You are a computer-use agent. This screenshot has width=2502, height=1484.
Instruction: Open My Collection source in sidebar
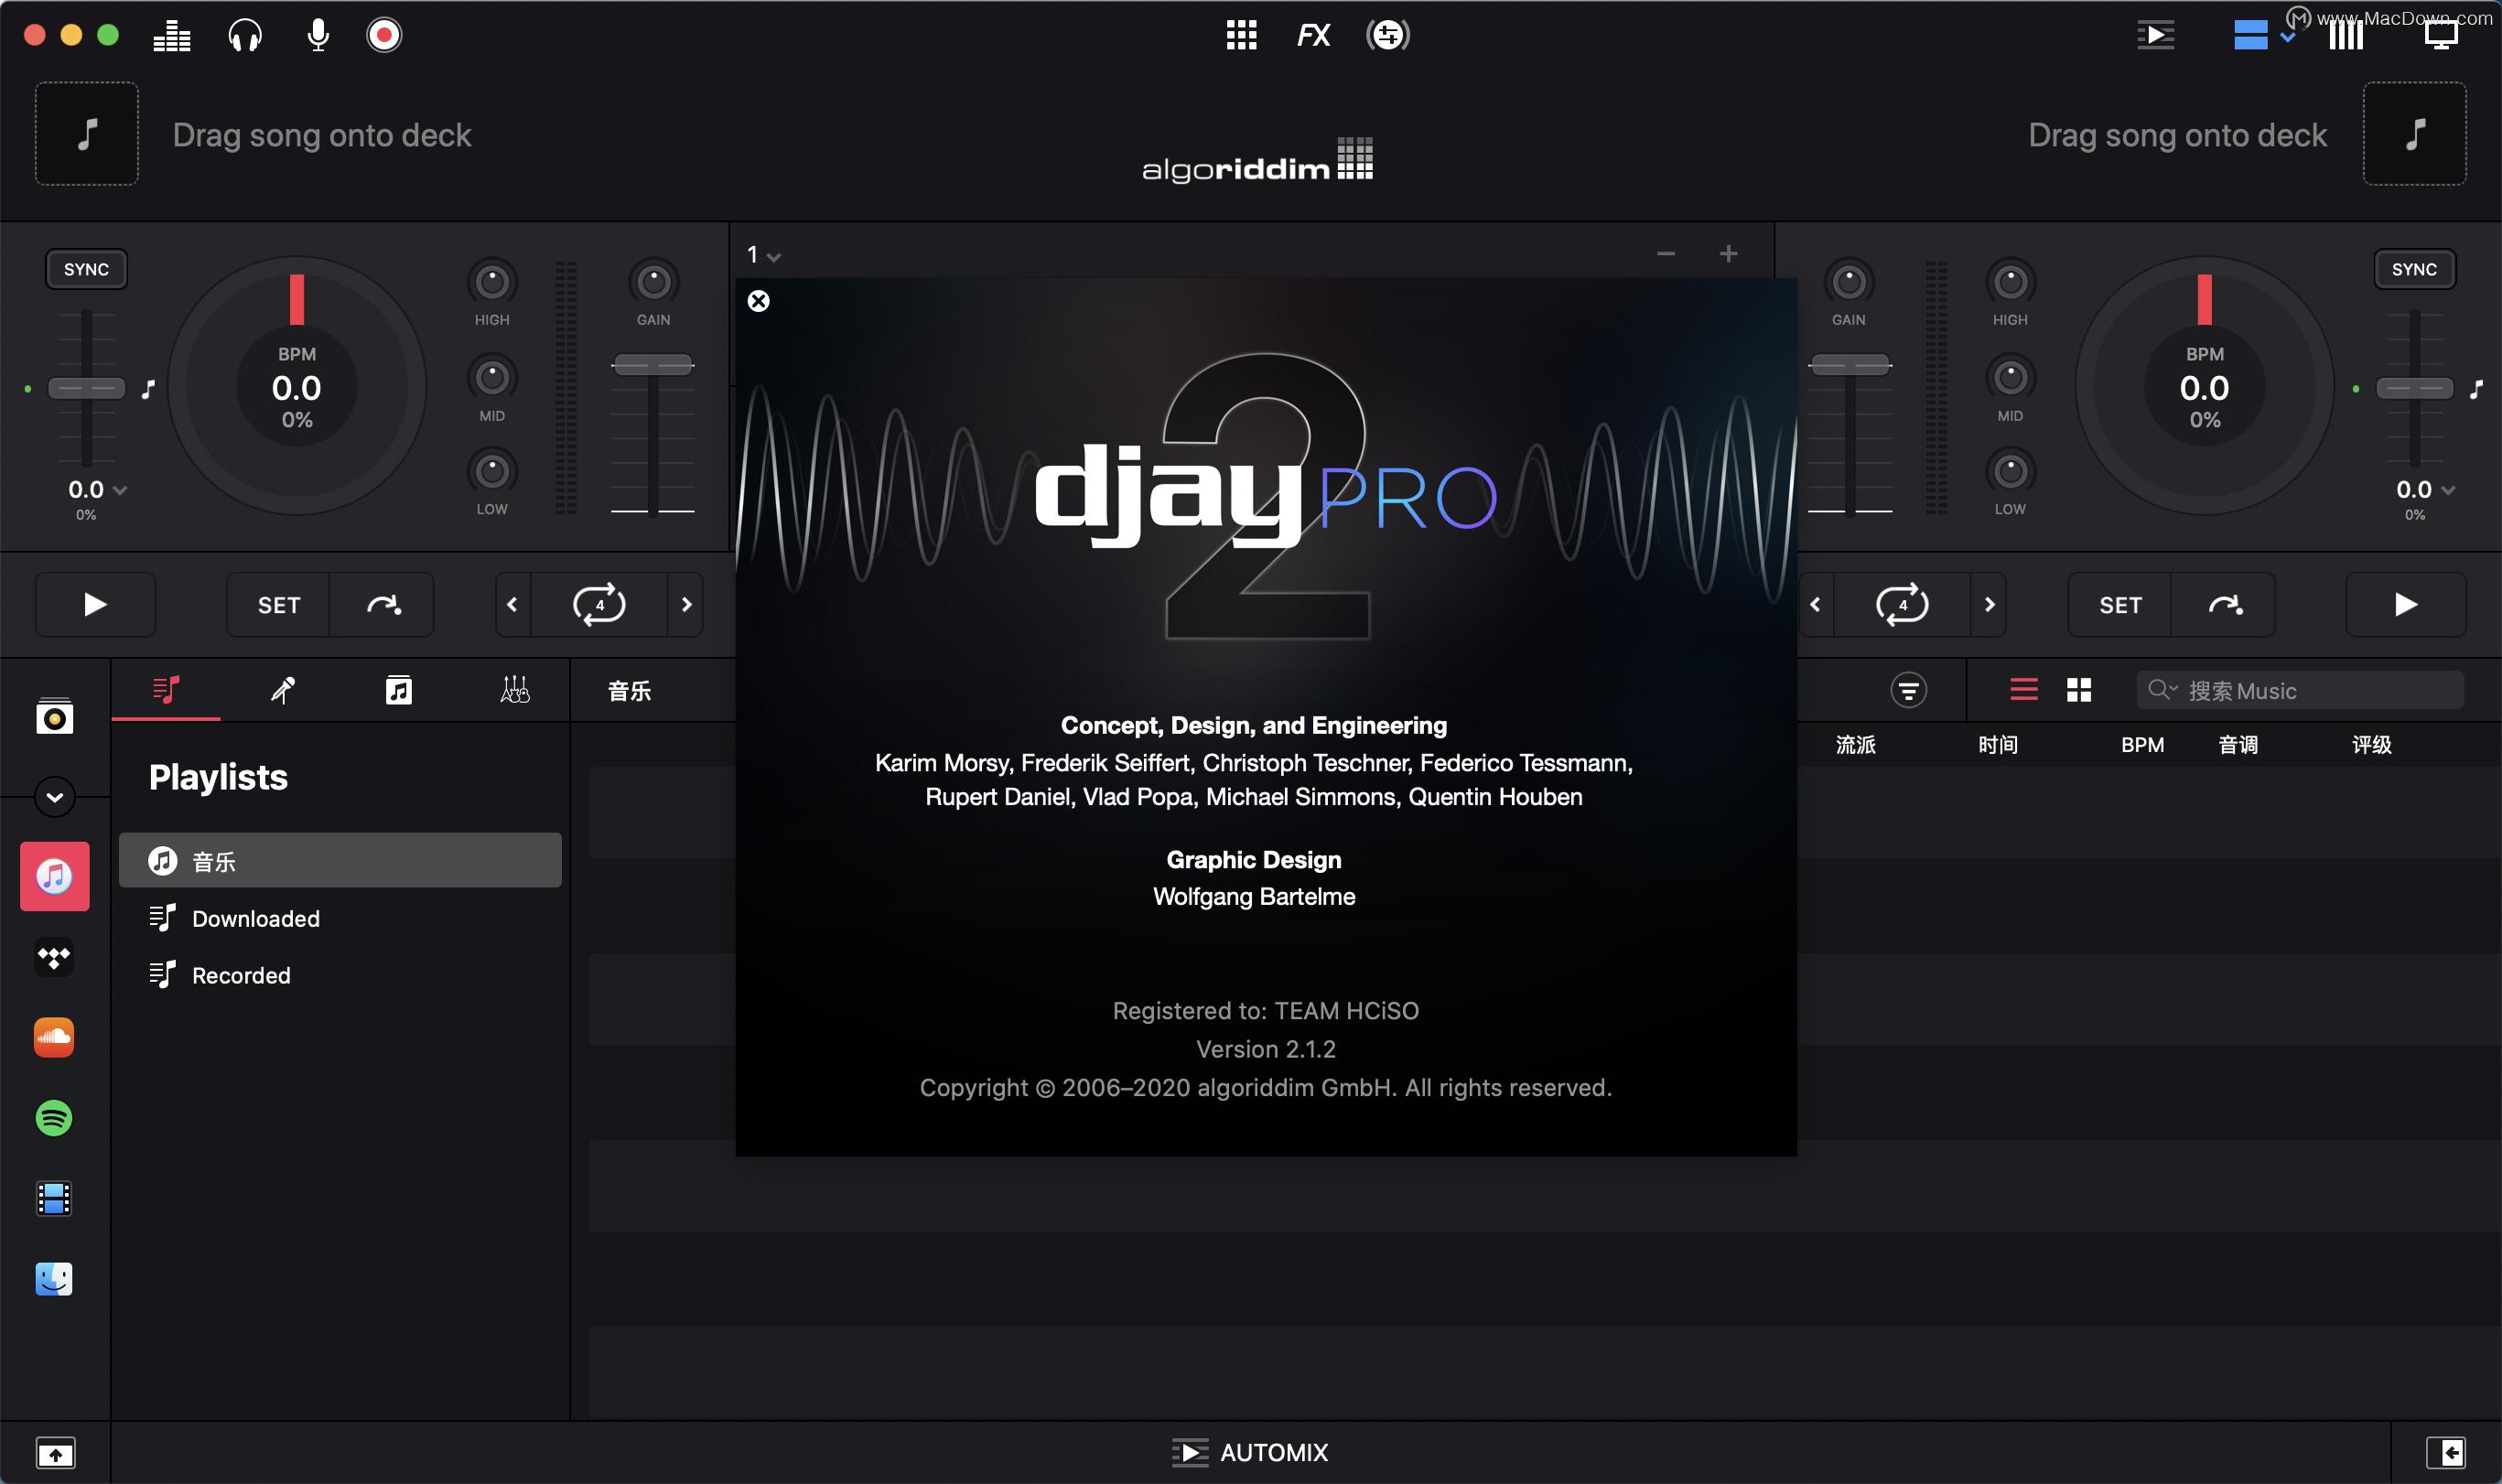click(54, 716)
